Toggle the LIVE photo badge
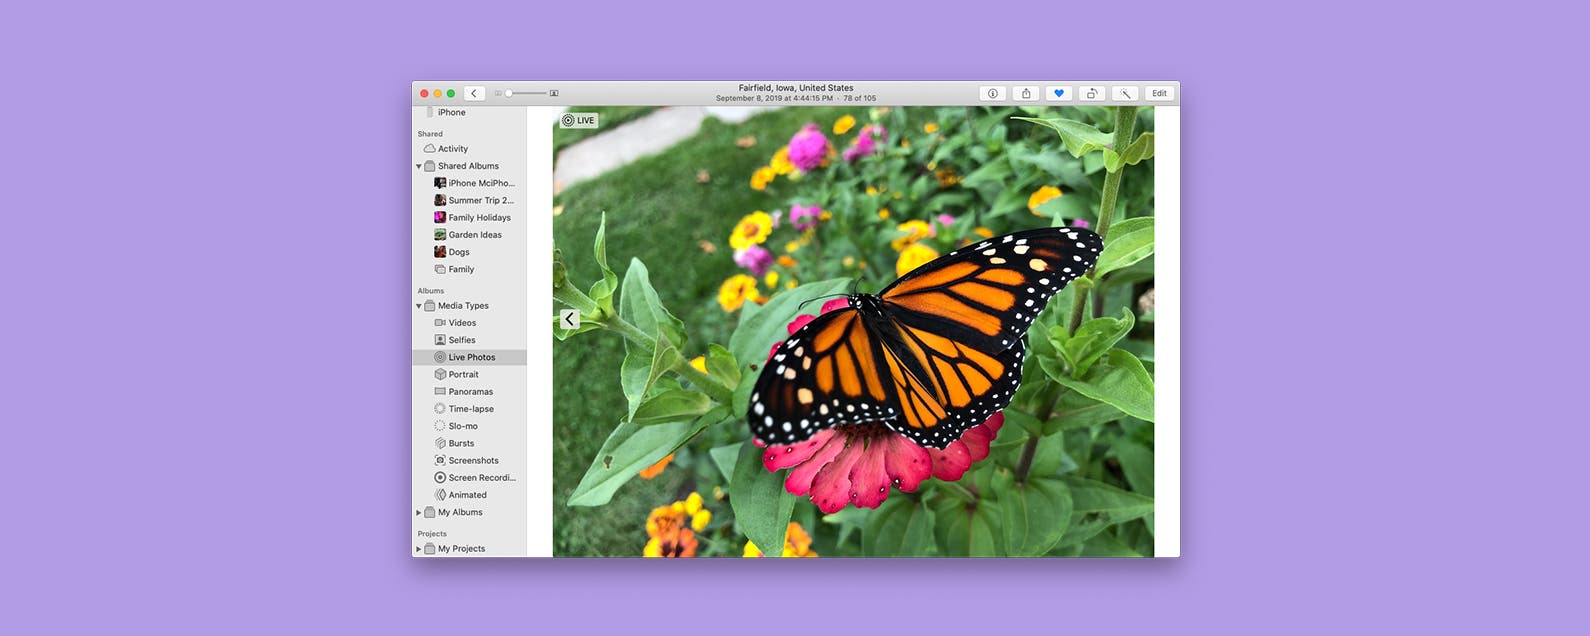This screenshot has width=1590, height=636. tap(579, 121)
